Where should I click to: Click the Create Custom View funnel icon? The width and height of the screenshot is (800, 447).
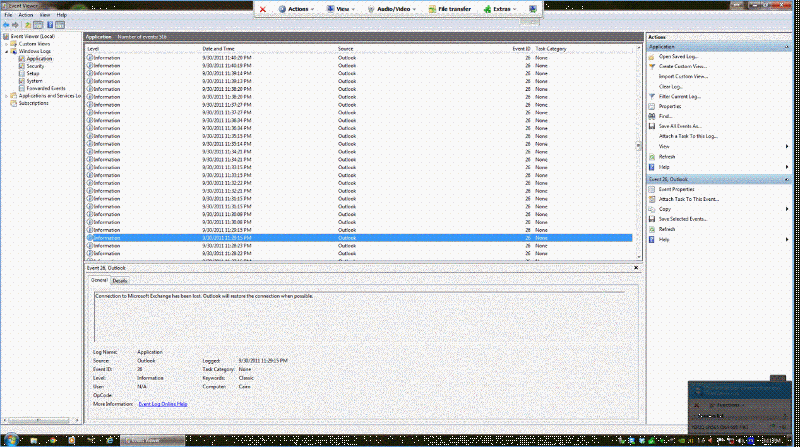click(652, 66)
